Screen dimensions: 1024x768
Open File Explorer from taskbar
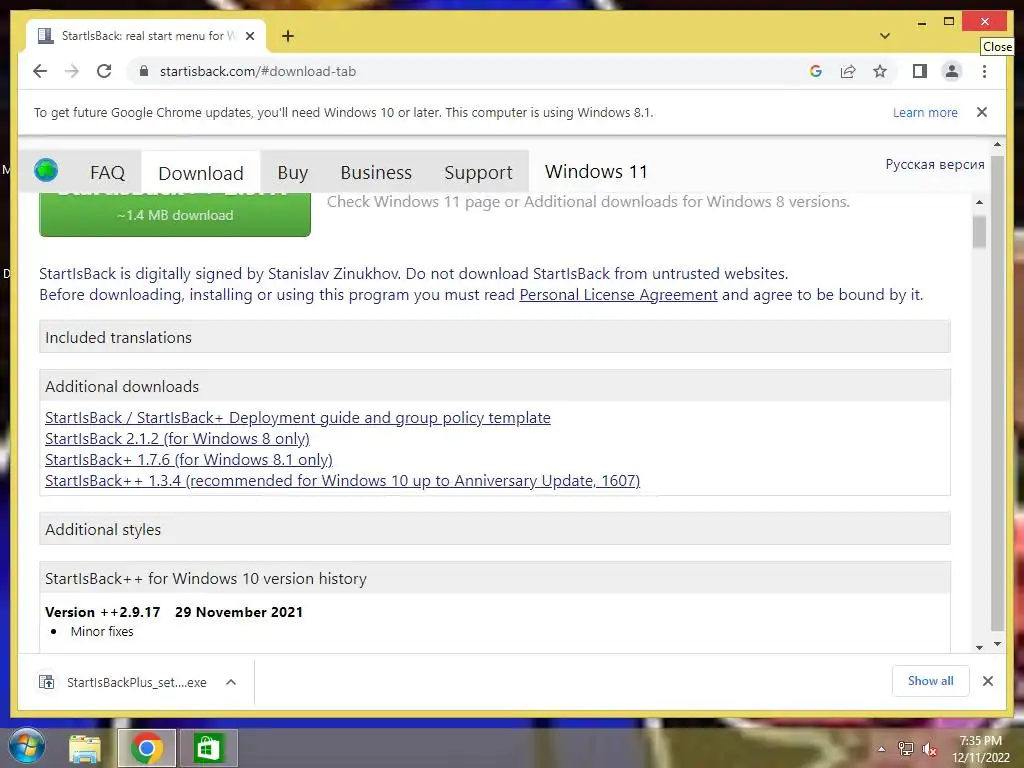85,748
